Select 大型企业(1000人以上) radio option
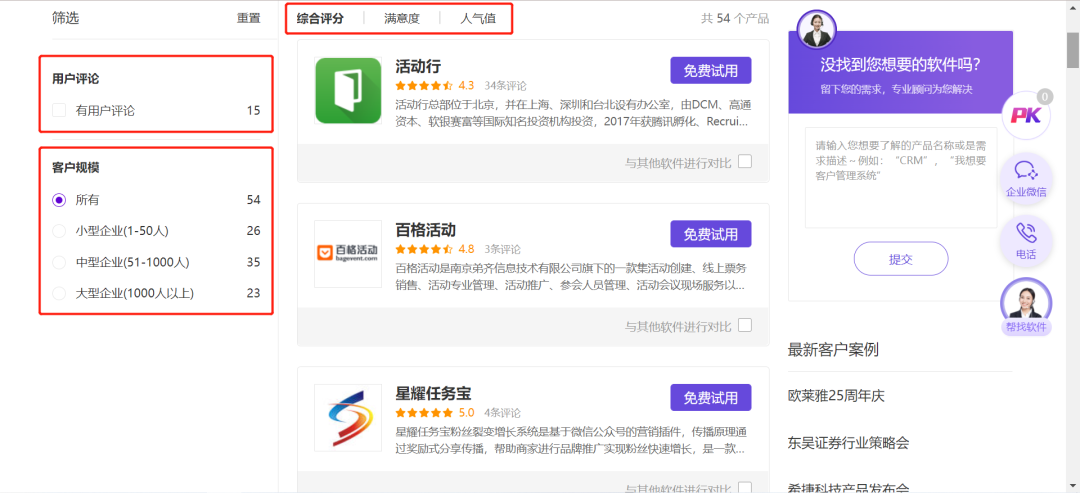Viewport: 1080px width, 493px height. tap(59, 293)
